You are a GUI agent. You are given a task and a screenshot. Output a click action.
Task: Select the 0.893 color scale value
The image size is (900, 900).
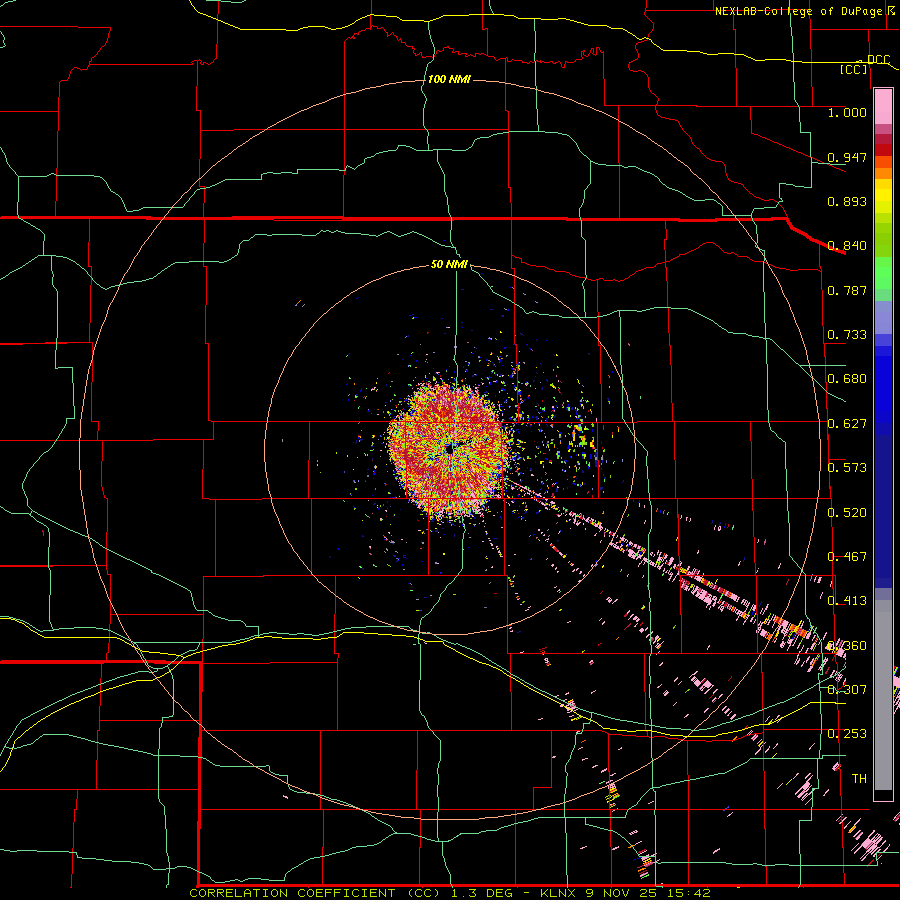(x=847, y=201)
